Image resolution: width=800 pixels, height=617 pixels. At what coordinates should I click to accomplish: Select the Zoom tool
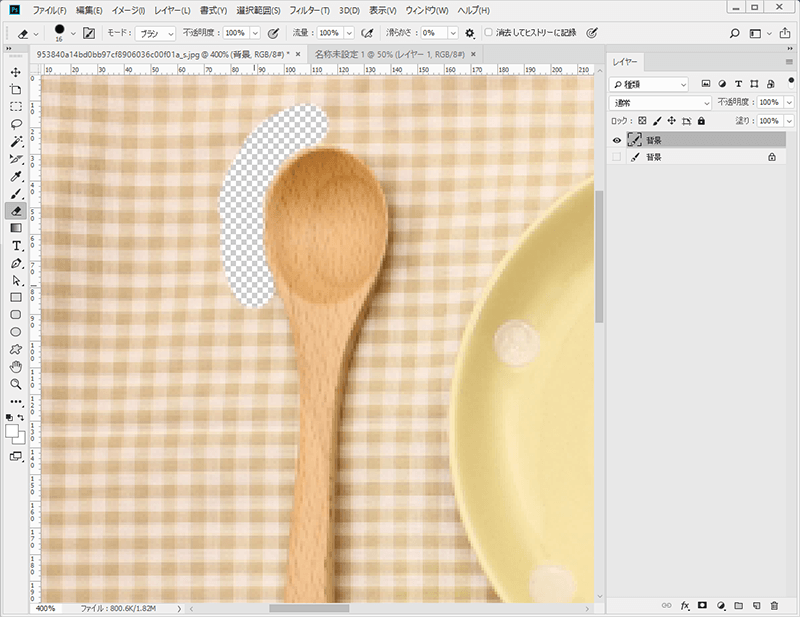pyautogui.click(x=16, y=384)
